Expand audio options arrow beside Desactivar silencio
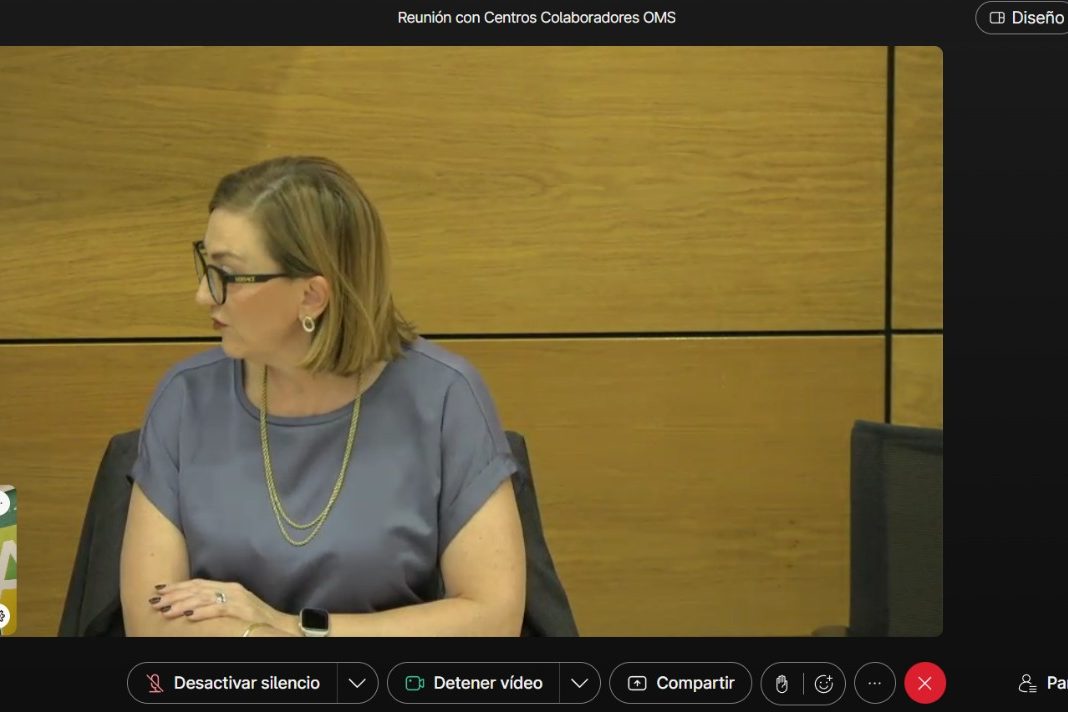Viewport: 1068px width, 712px height. tap(357, 683)
